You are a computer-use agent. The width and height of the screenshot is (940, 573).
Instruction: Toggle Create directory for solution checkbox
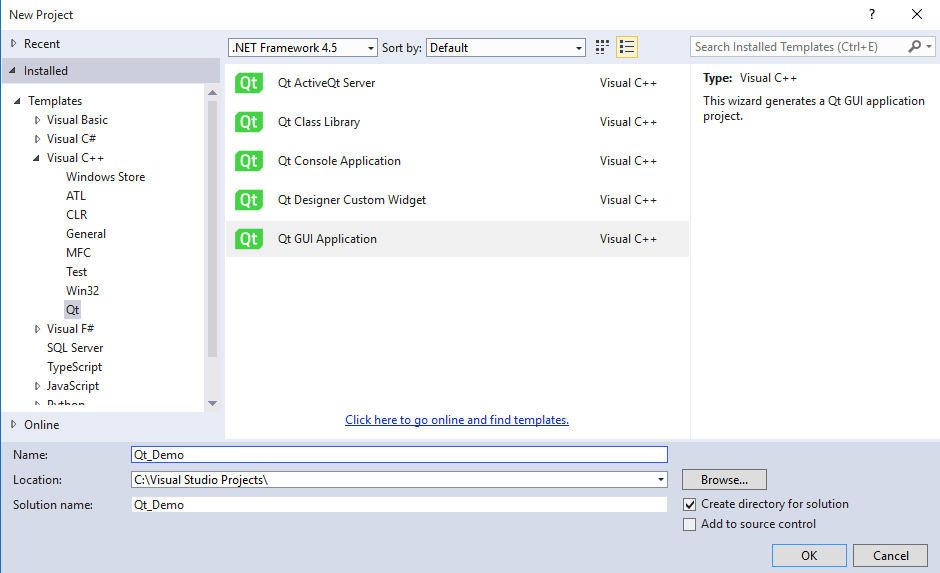coord(689,504)
